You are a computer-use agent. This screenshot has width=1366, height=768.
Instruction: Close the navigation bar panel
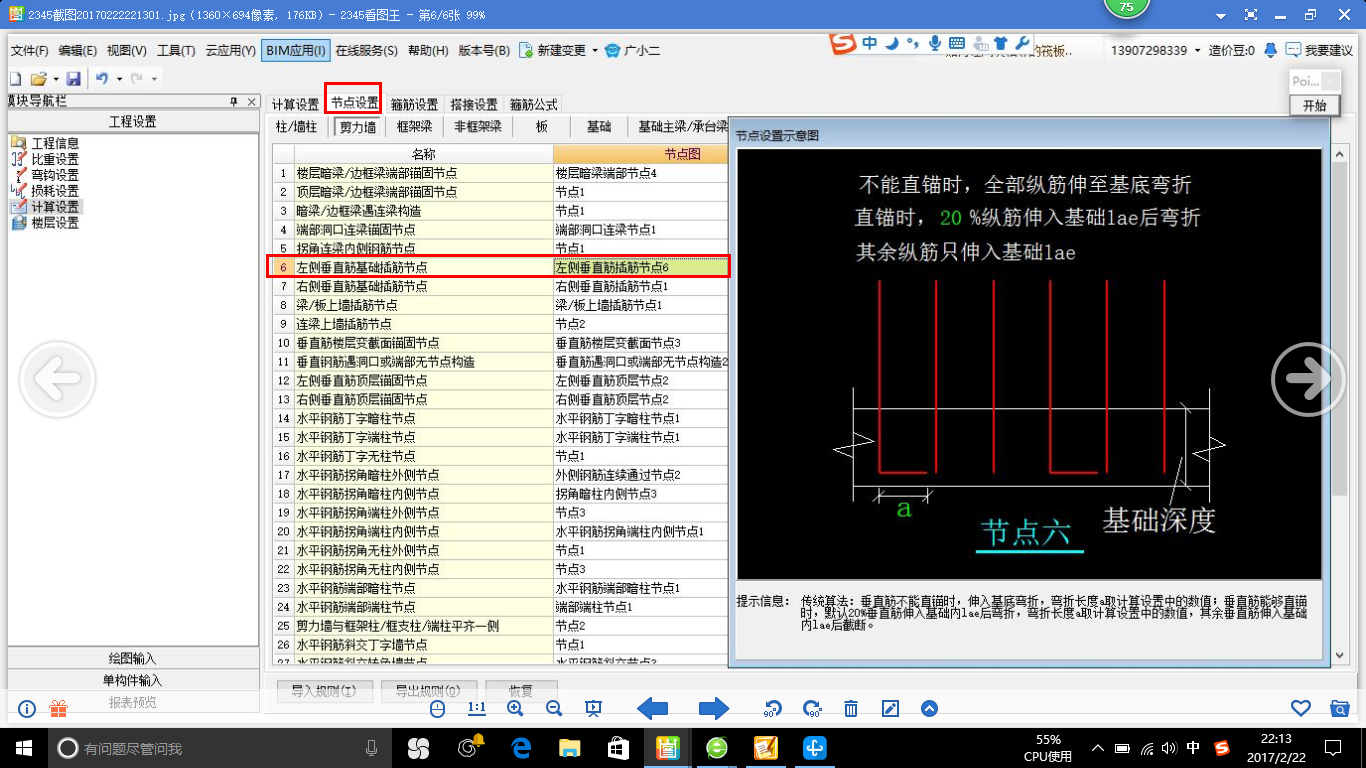(x=250, y=102)
